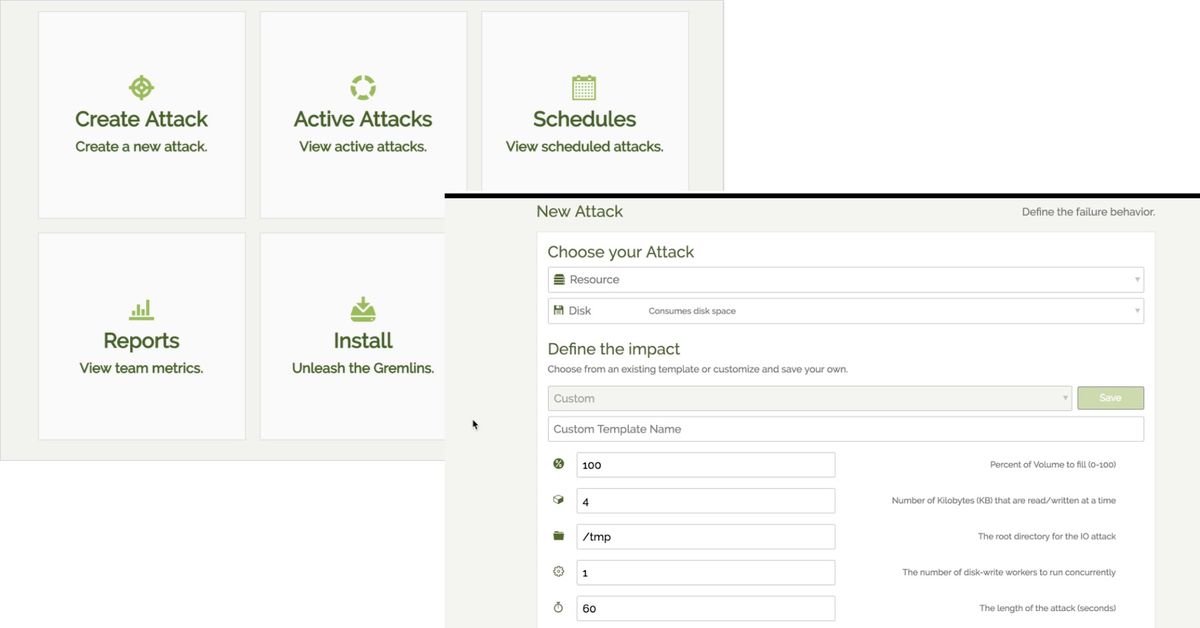Image resolution: width=1200 pixels, height=628 pixels.
Task: Open the Install title link
Action: pyautogui.click(x=363, y=341)
